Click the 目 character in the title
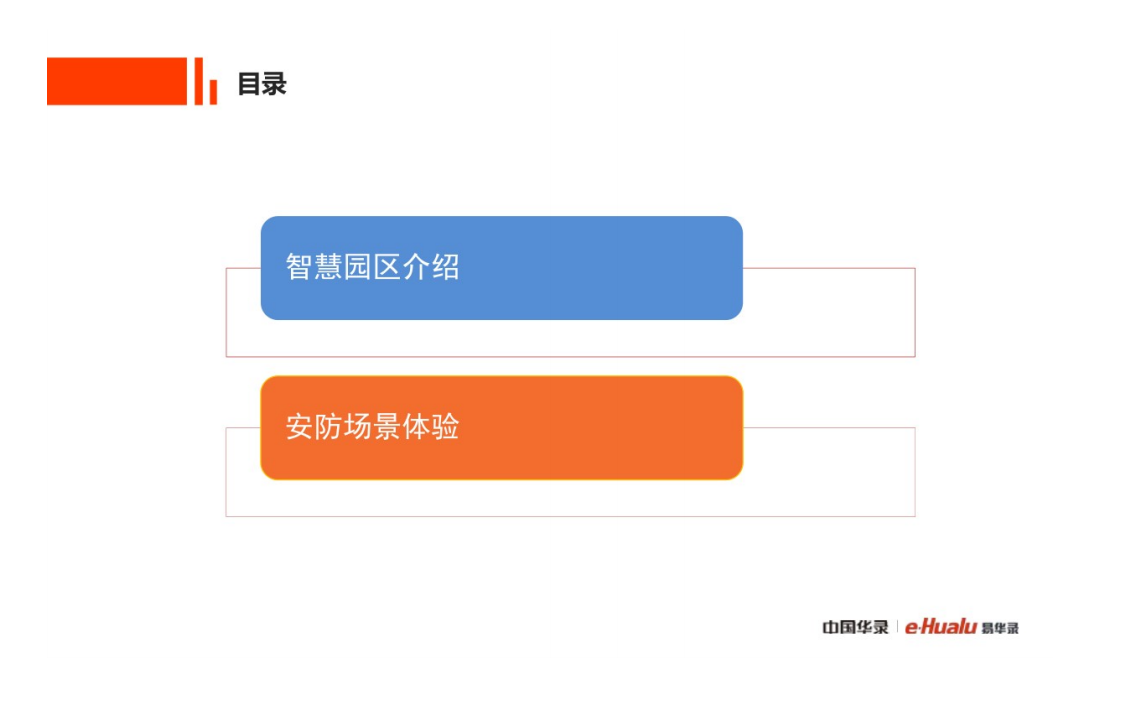 (x=249, y=84)
